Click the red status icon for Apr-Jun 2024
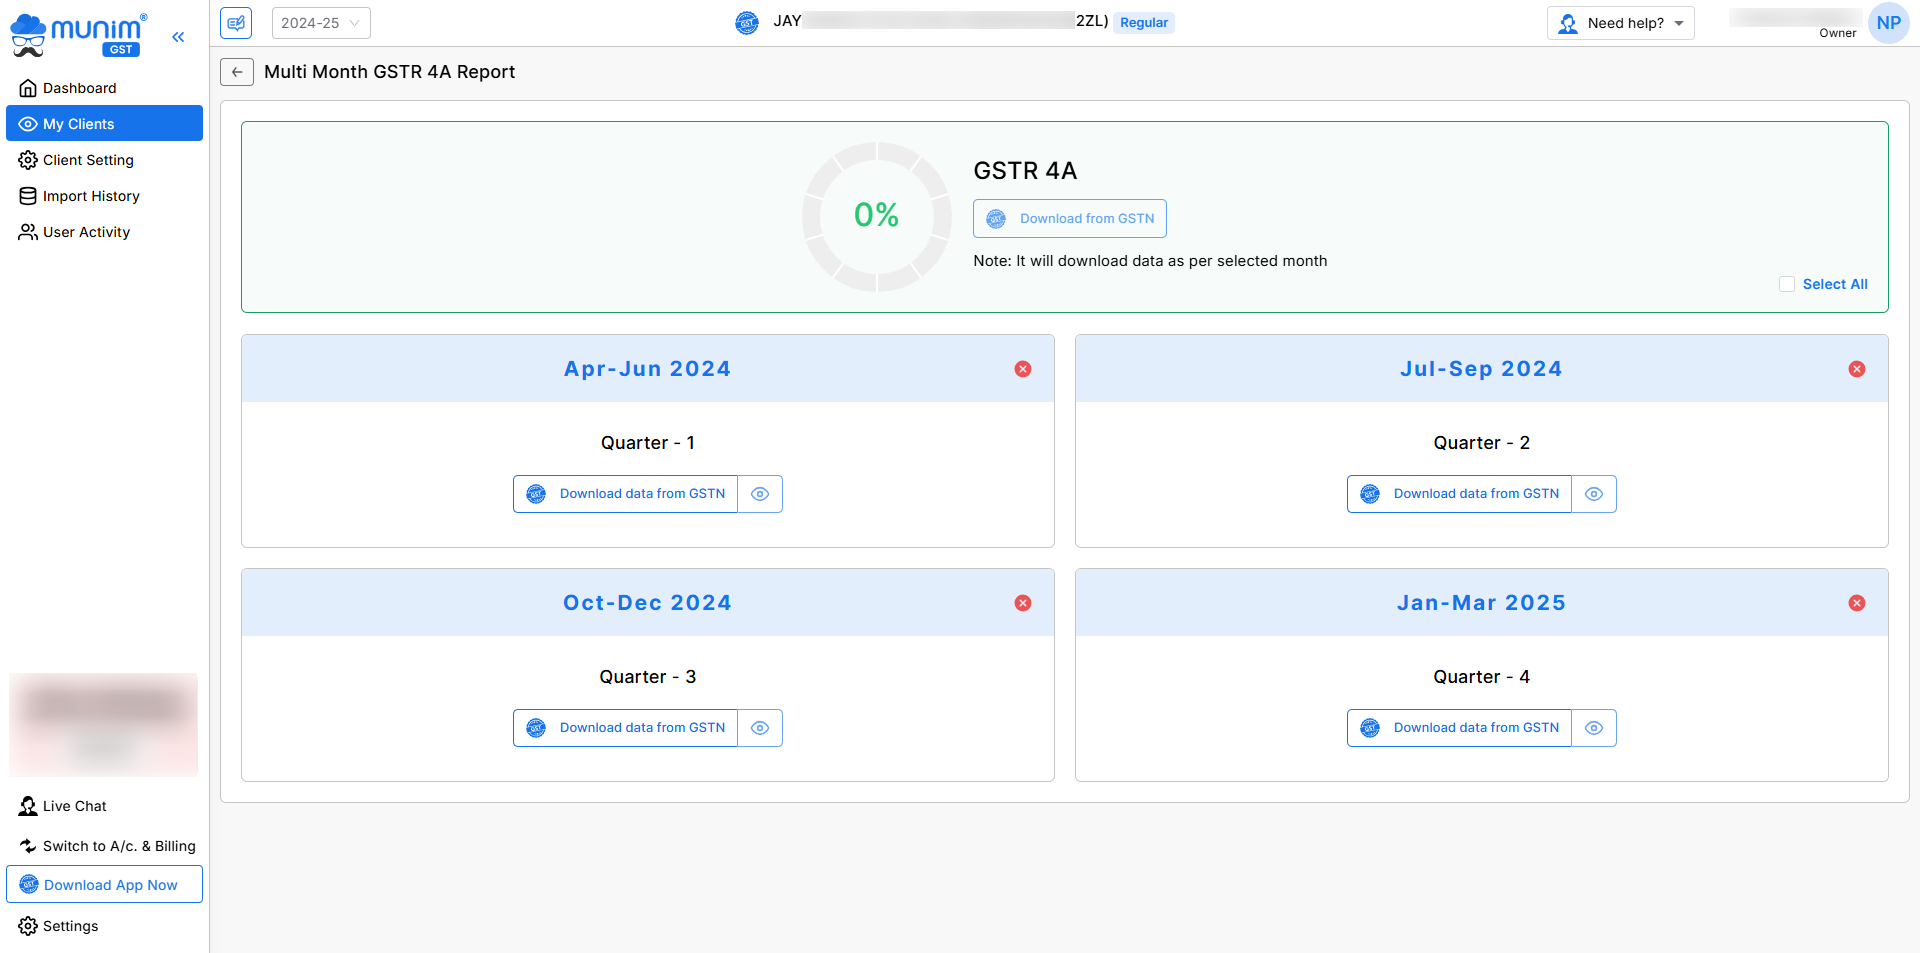 click(x=1022, y=369)
